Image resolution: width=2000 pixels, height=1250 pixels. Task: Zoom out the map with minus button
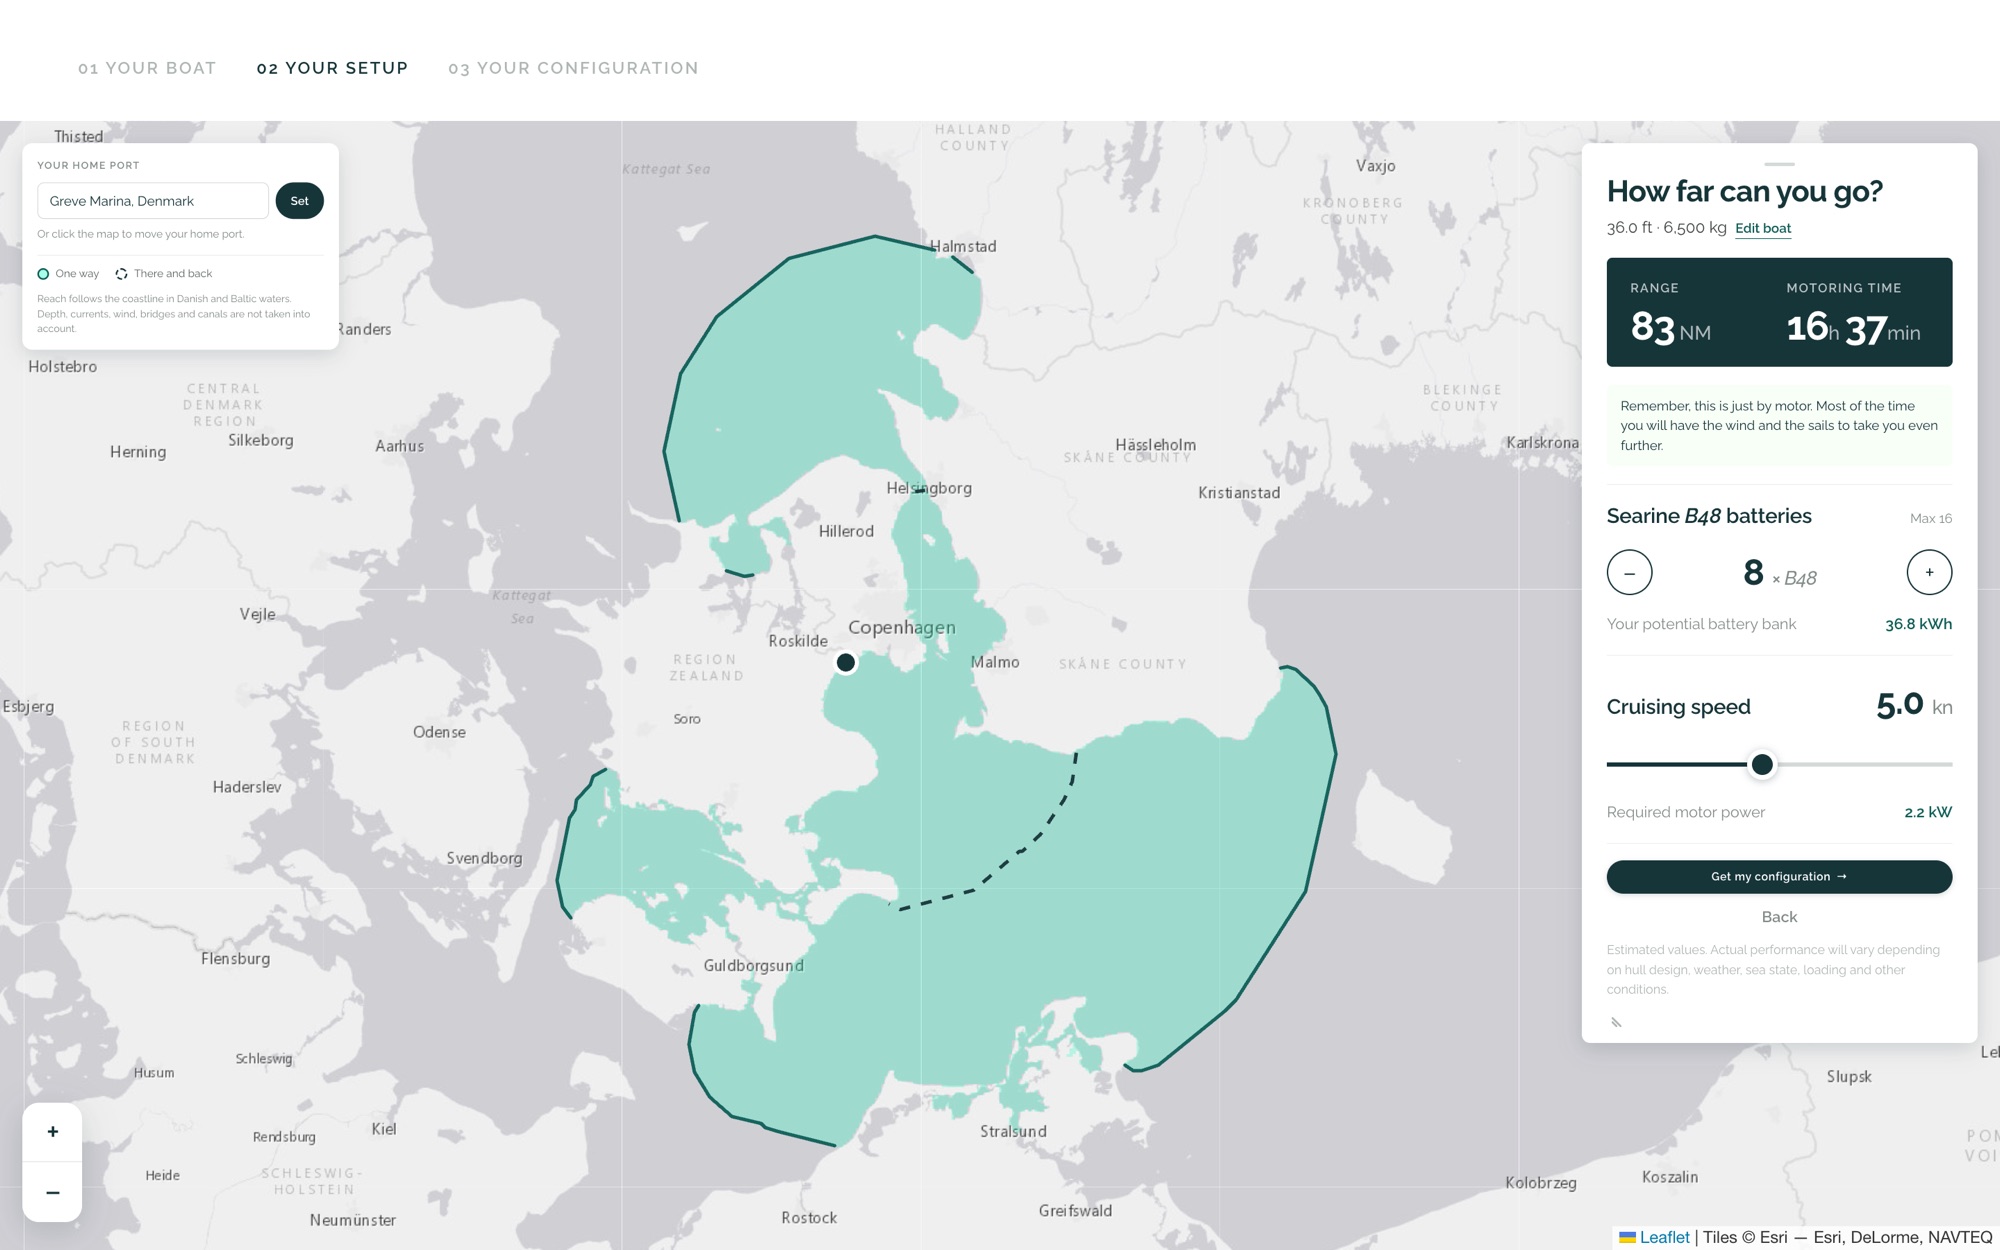click(52, 1192)
